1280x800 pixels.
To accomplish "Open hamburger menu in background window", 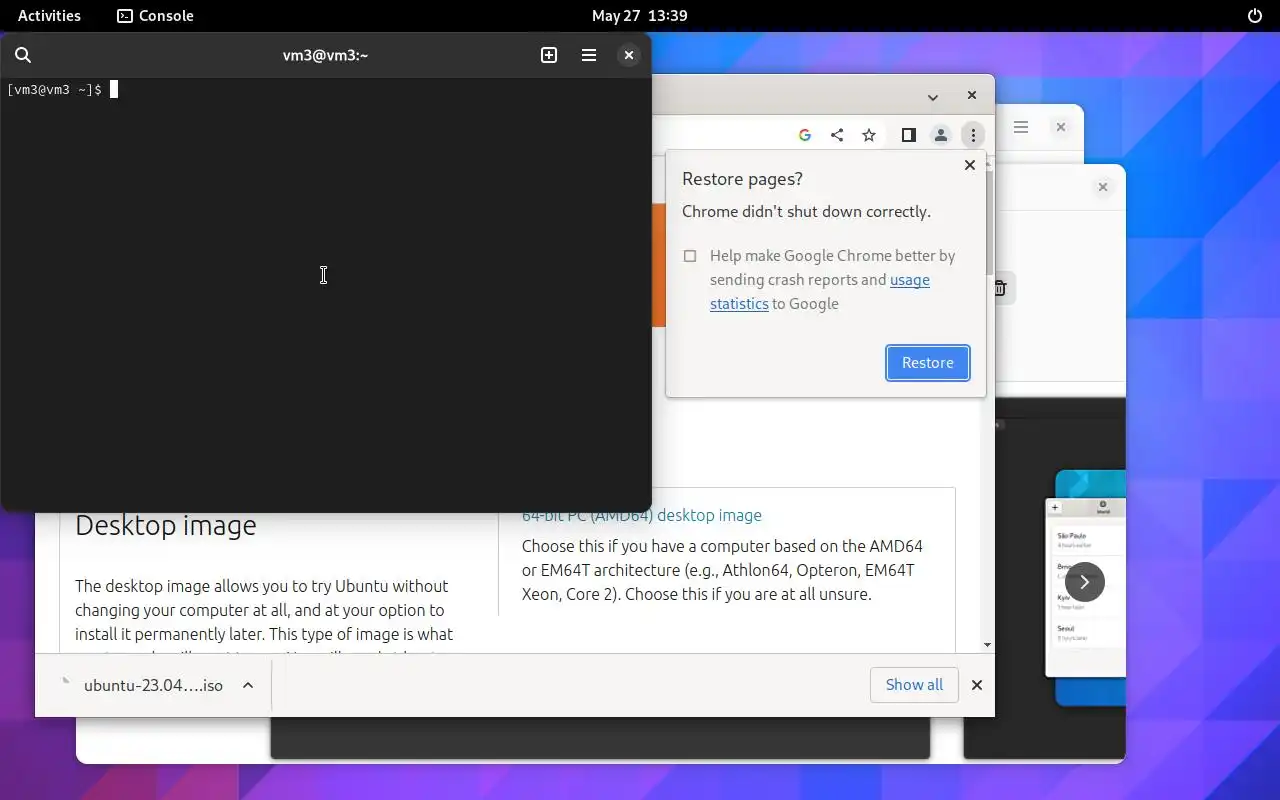I will tap(1021, 127).
